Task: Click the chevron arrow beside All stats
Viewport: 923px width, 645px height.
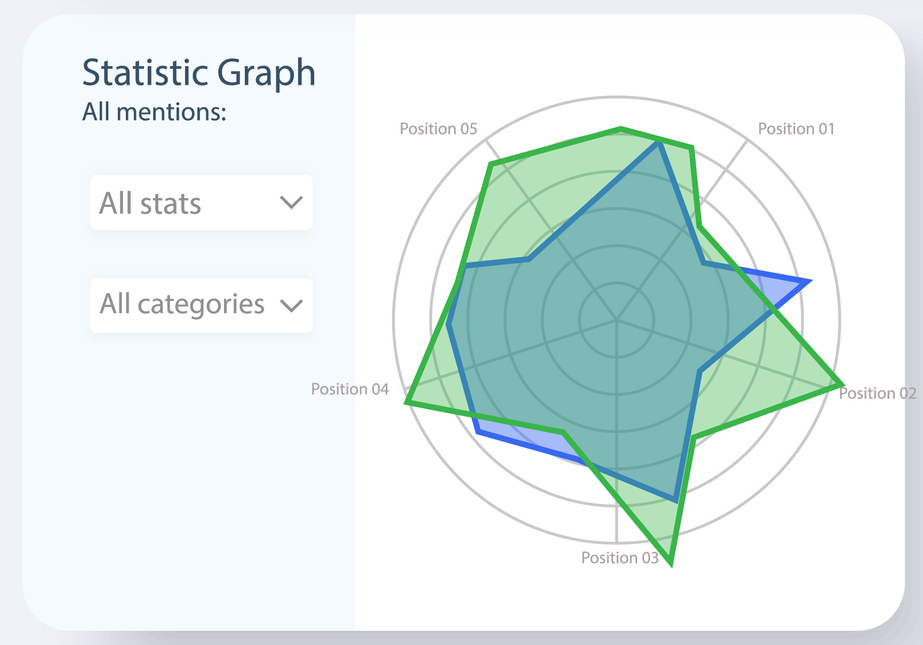Action: click(291, 203)
